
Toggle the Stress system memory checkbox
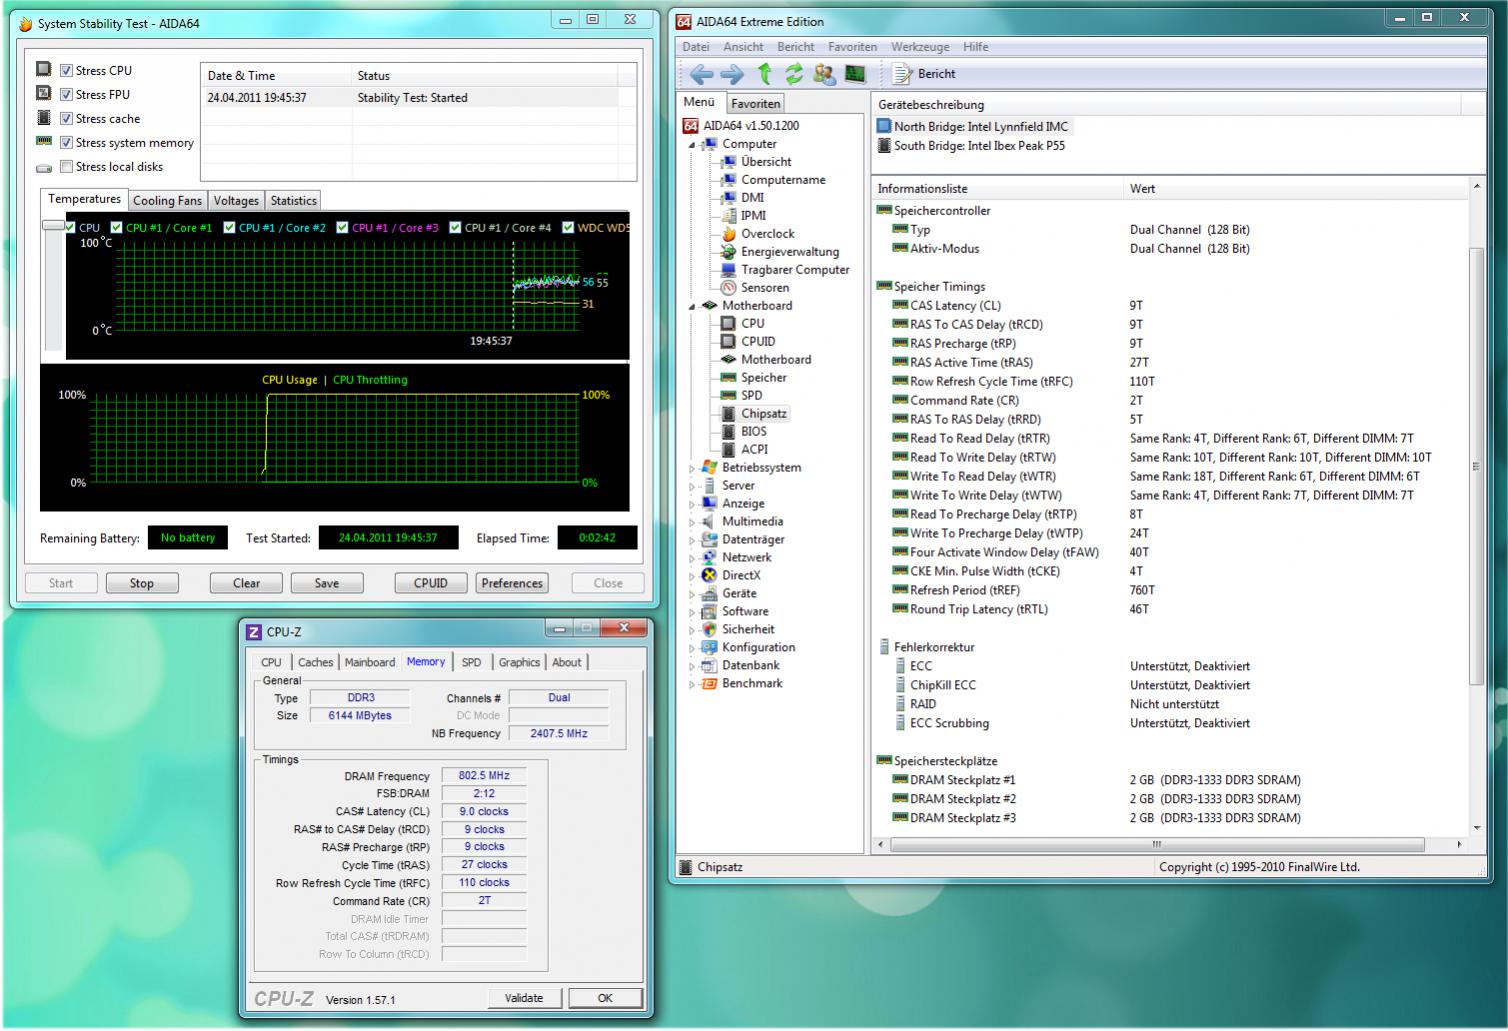[x=66, y=143]
